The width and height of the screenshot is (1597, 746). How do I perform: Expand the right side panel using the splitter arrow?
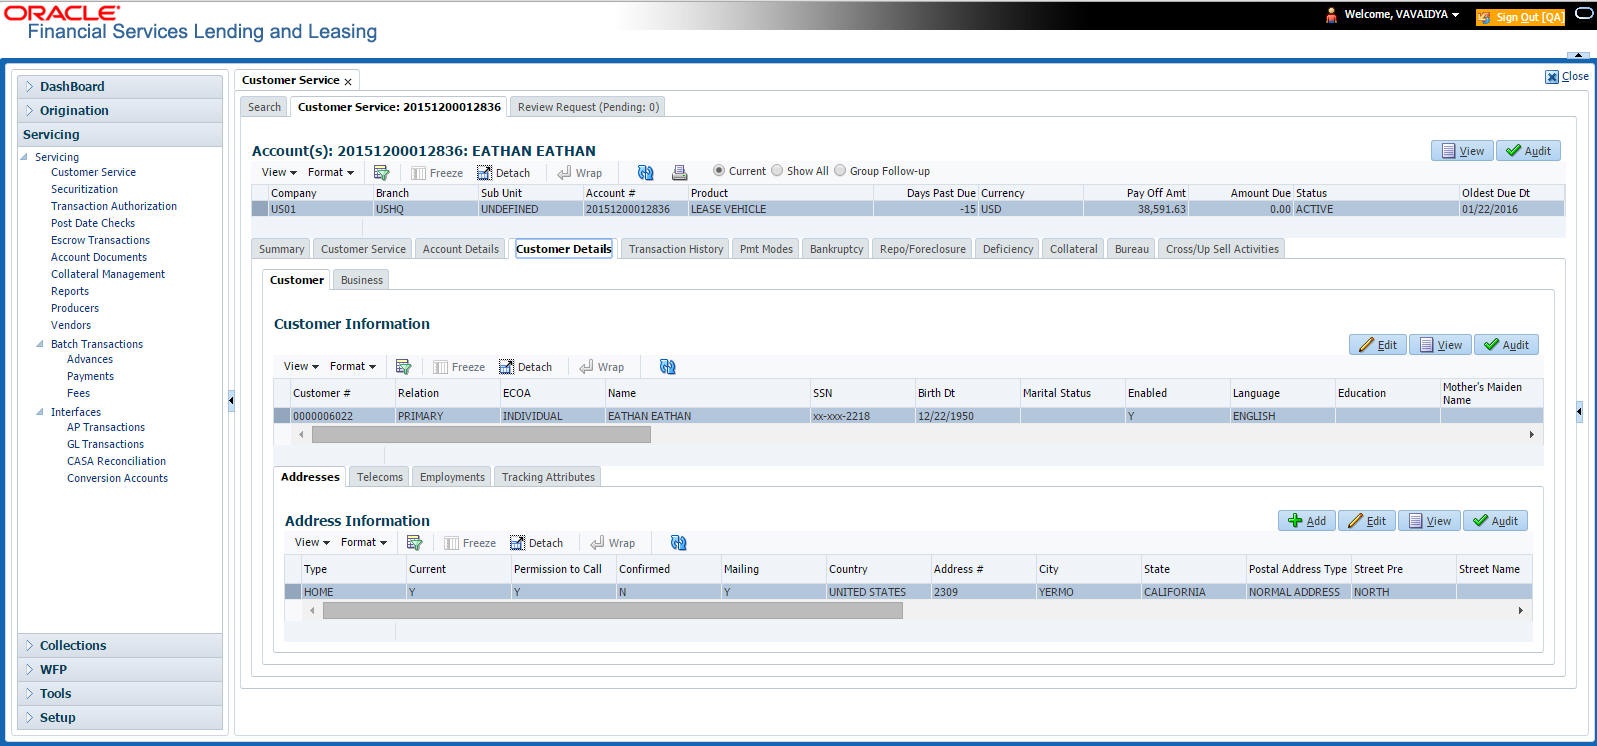pos(1579,410)
